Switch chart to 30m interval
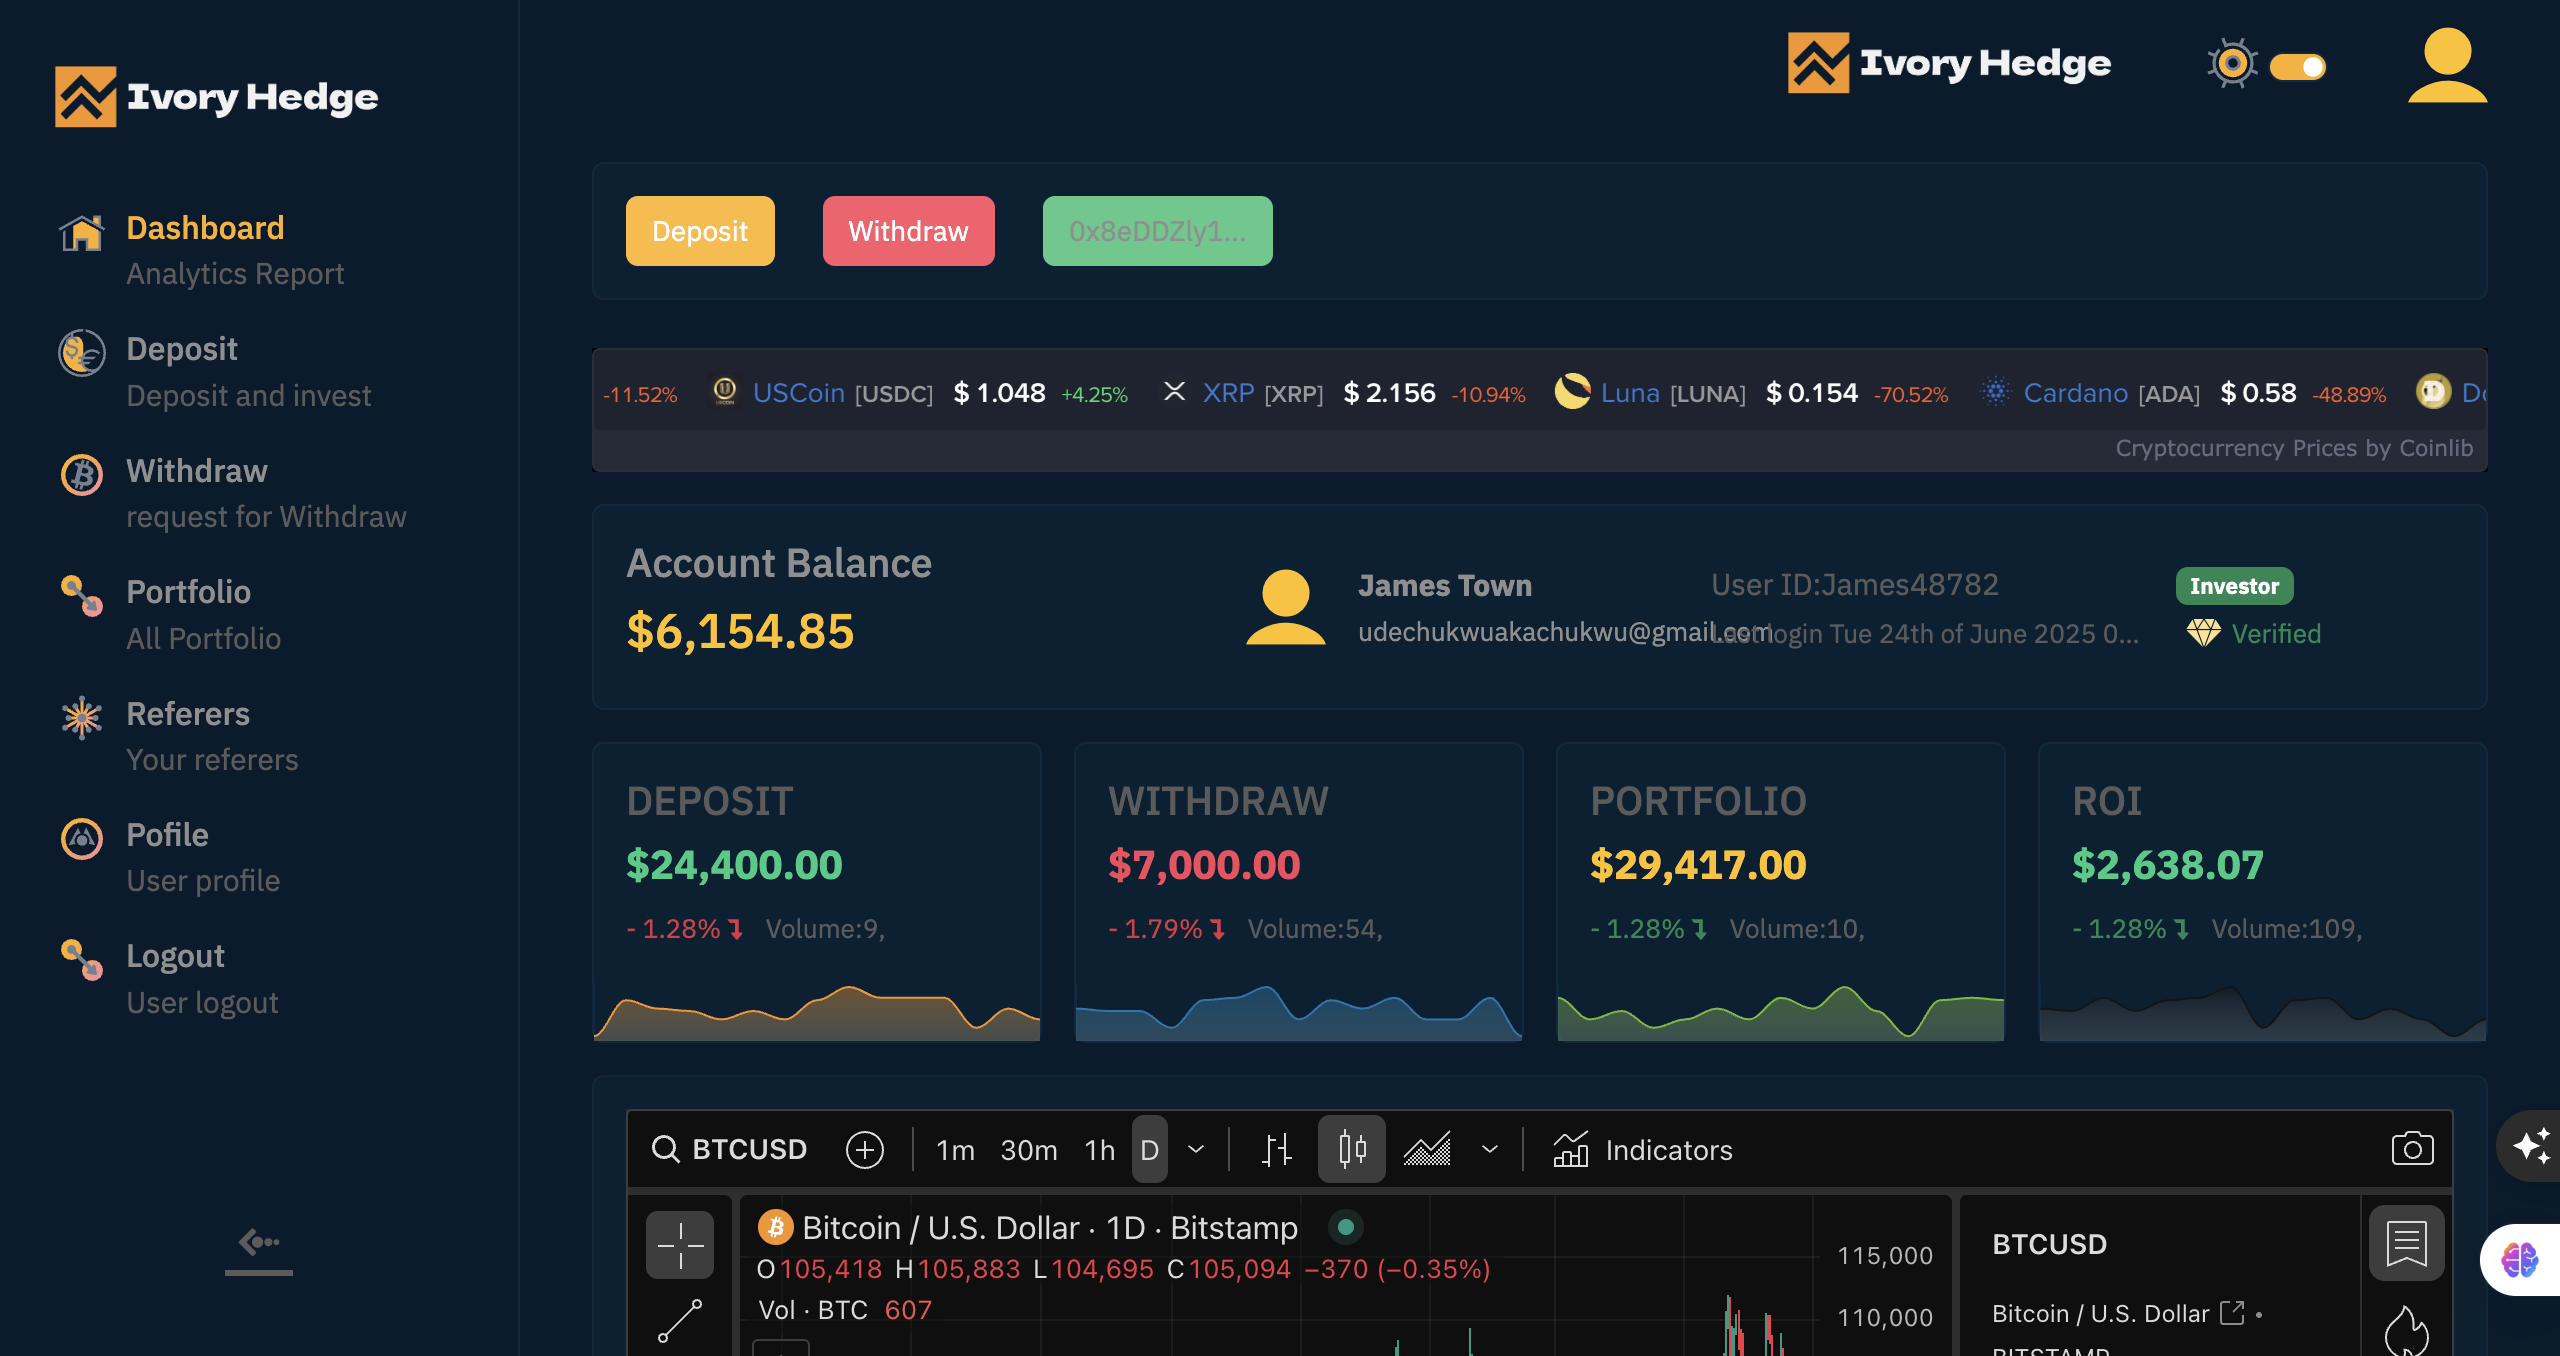 coord(1028,1149)
